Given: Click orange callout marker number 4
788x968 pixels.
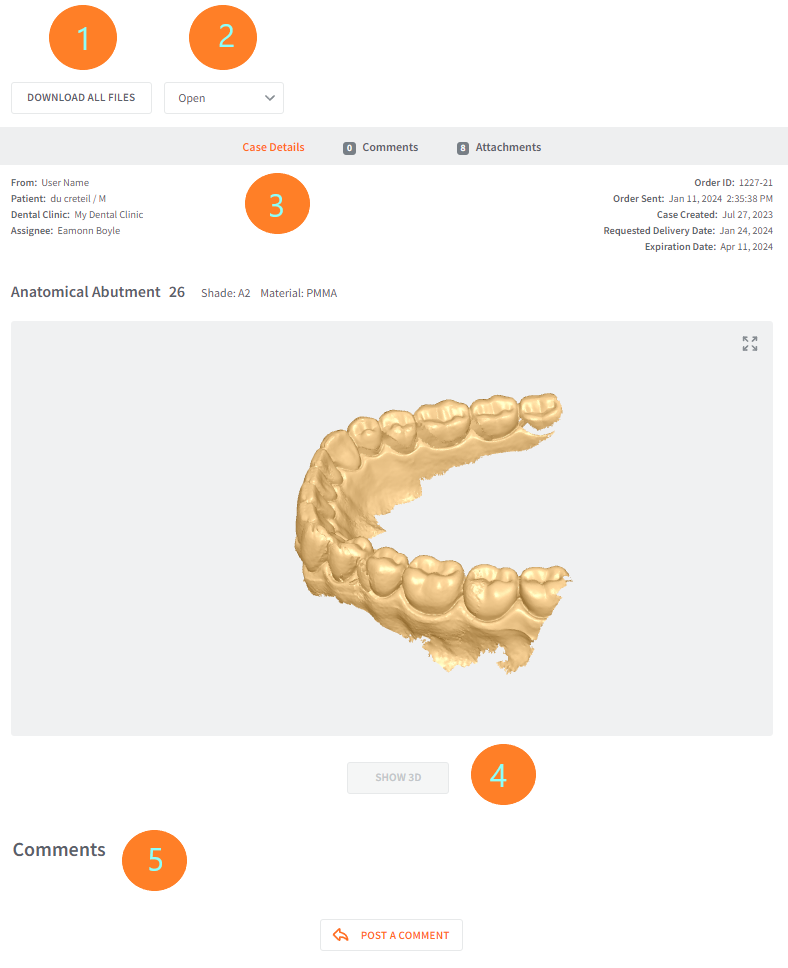Looking at the screenshot, I should (x=503, y=775).
